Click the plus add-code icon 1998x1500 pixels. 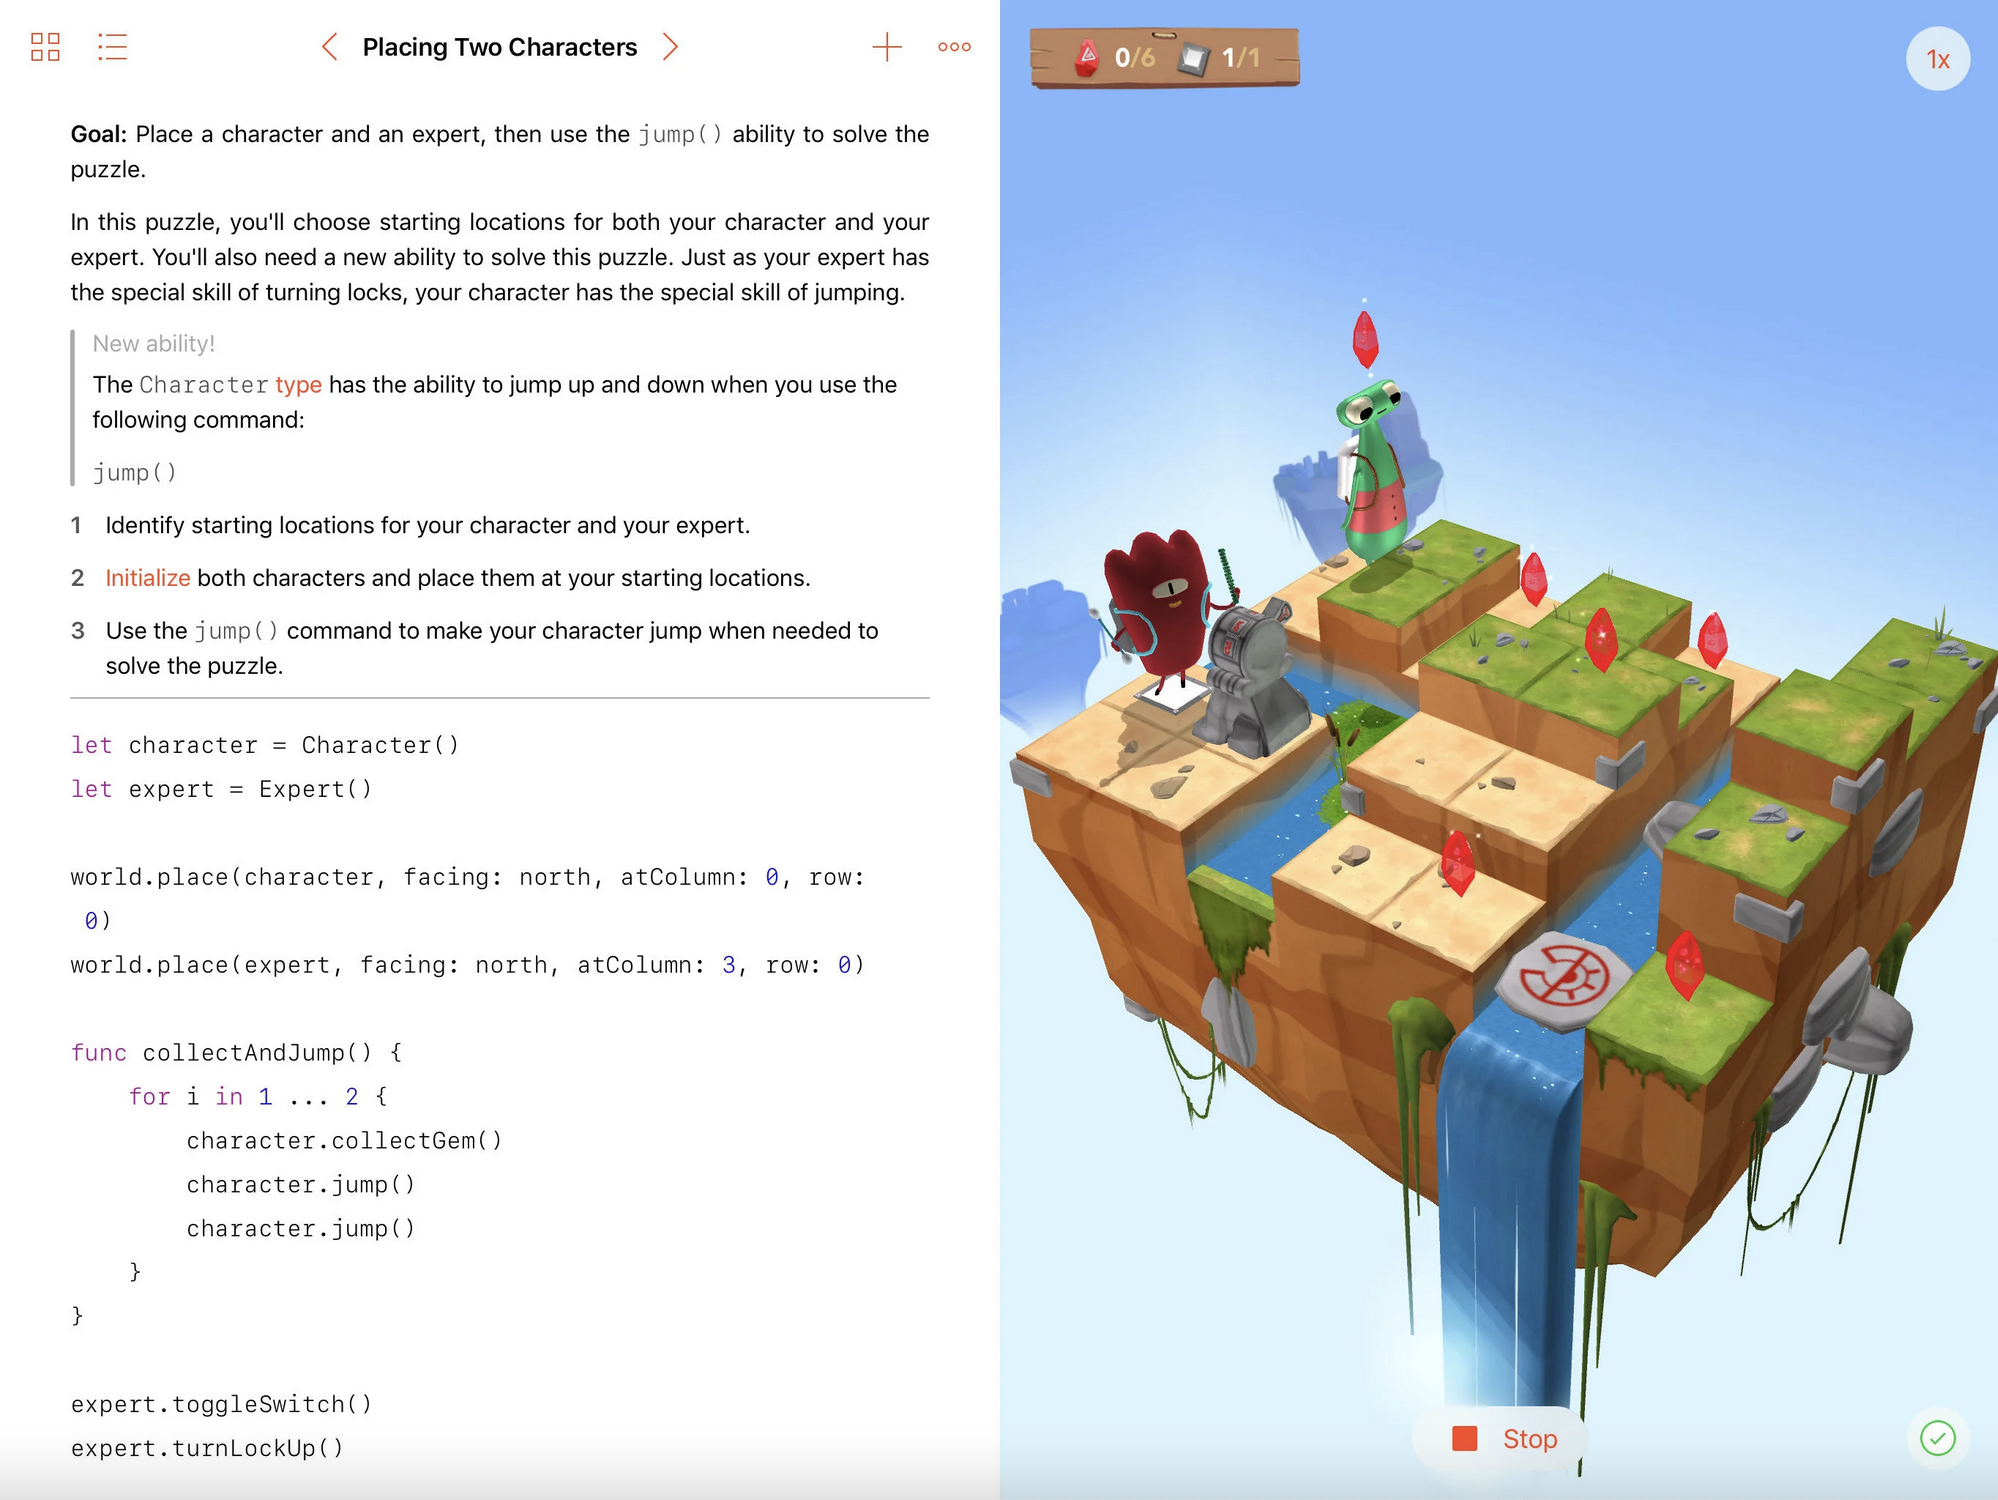coord(886,47)
